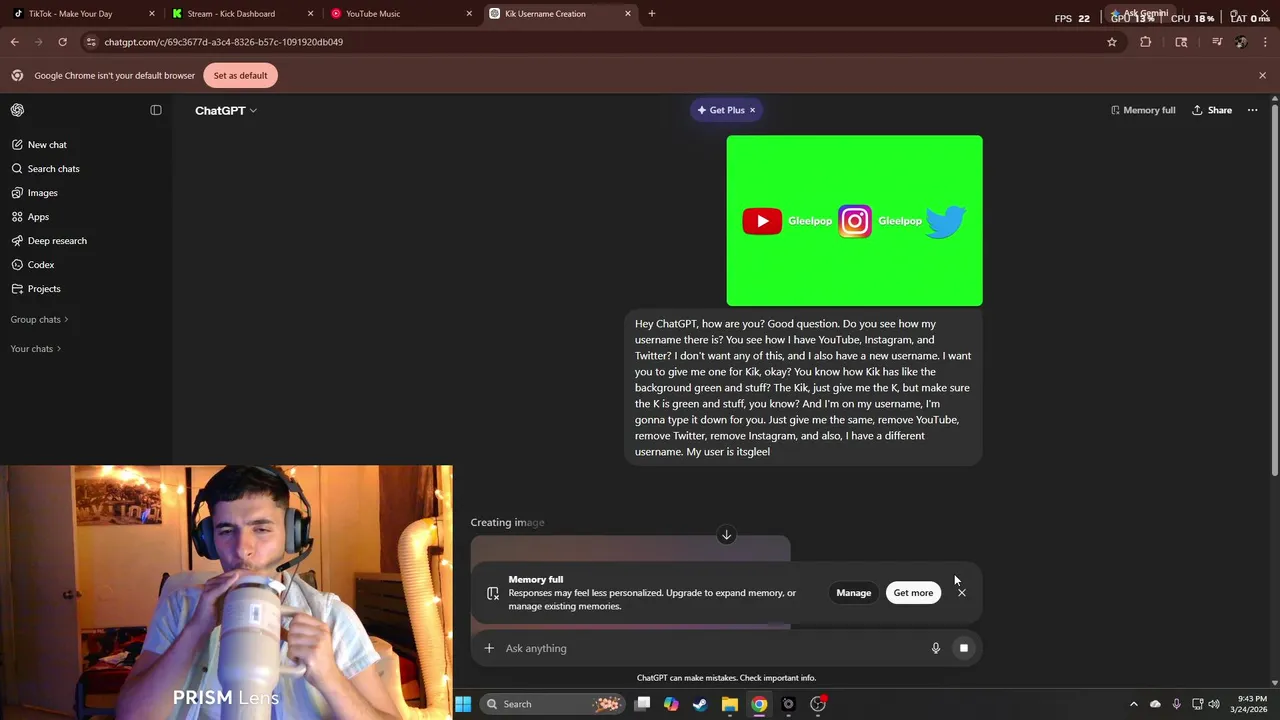Close the TikTok tab

(152, 14)
